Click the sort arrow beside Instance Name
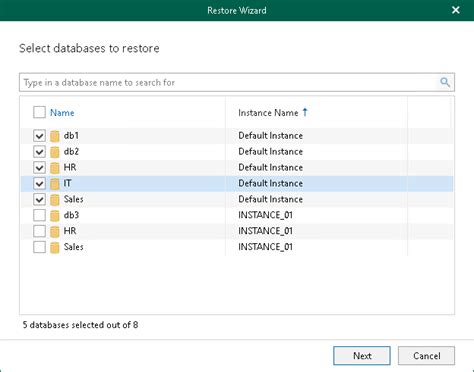Viewport: 474px width, 372px height. 305,112
